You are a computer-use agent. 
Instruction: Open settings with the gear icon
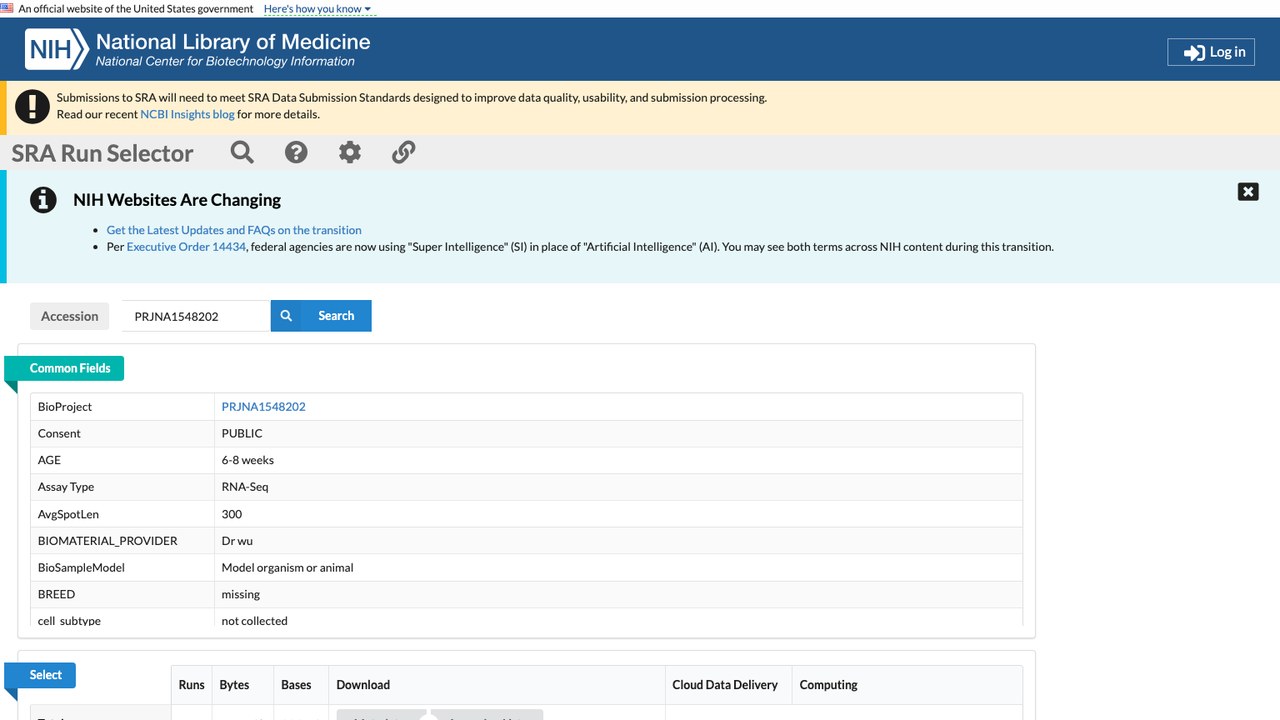(x=350, y=152)
